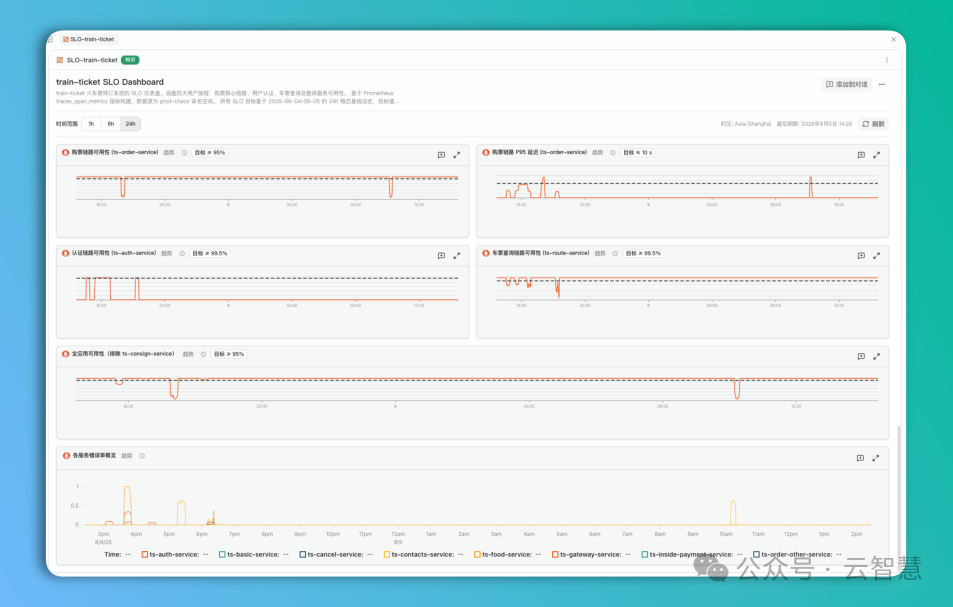Click the green 知识 badge
The image size is (953, 607).
click(130, 60)
